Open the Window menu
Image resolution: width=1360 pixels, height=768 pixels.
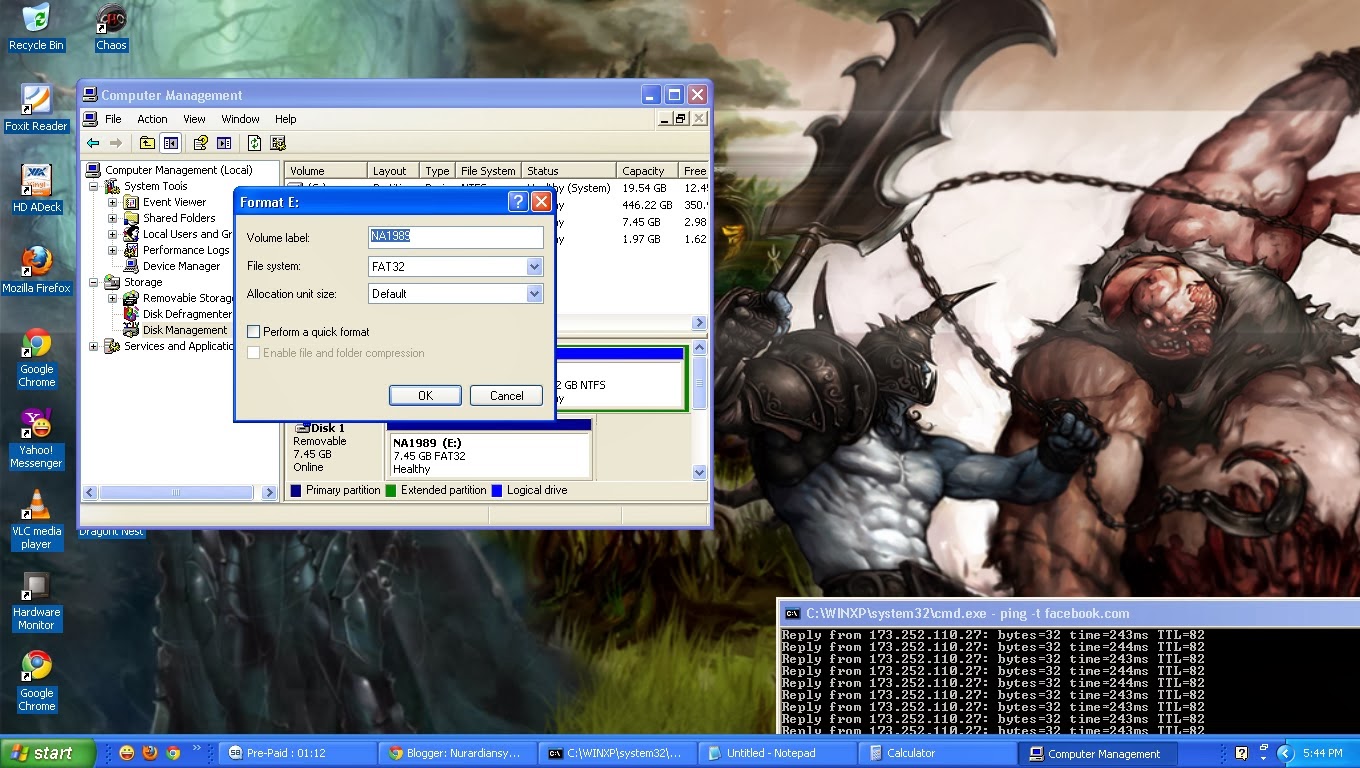tap(240, 119)
